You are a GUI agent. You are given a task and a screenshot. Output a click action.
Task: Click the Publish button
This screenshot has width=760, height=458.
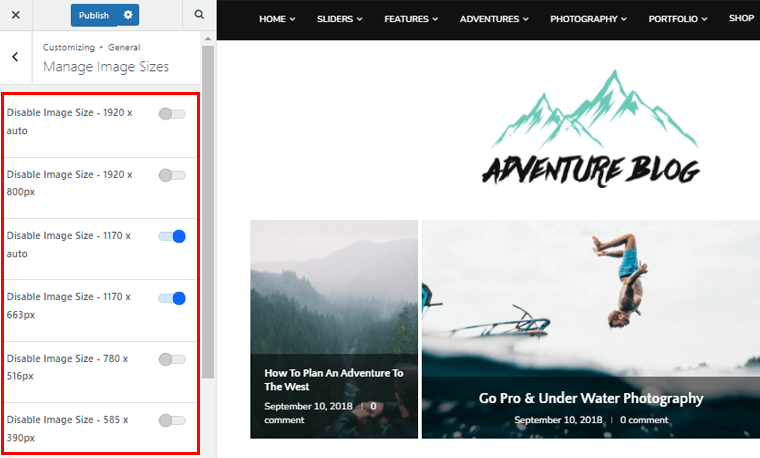(94, 15)
